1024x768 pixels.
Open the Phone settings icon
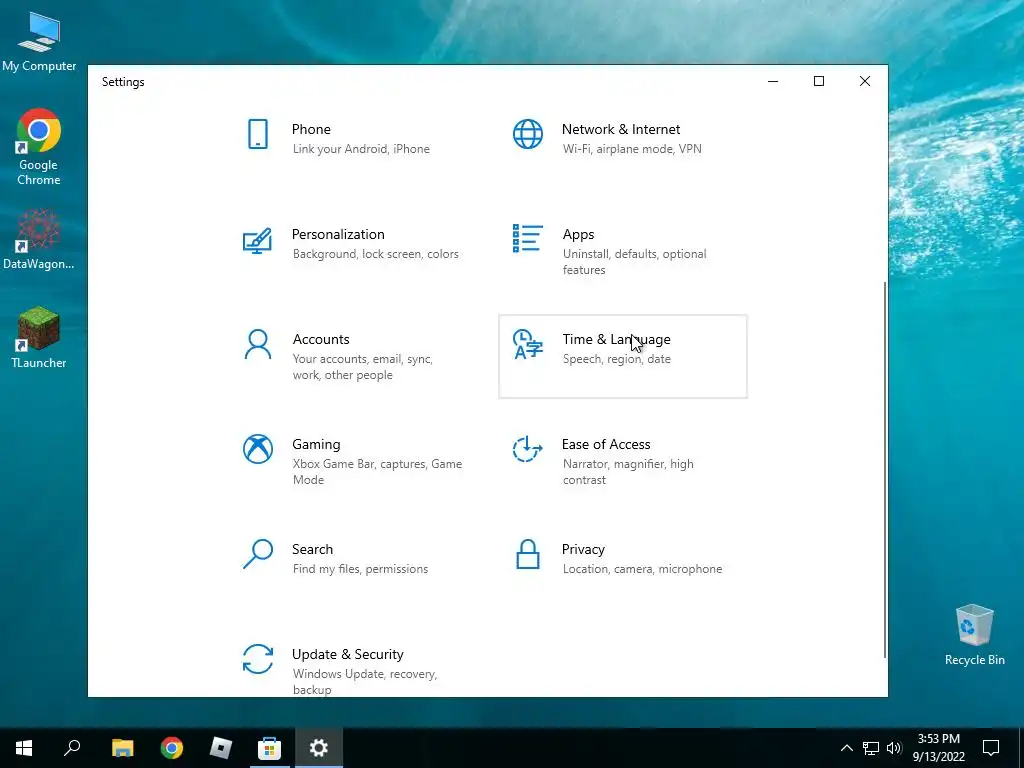point(258,134)
